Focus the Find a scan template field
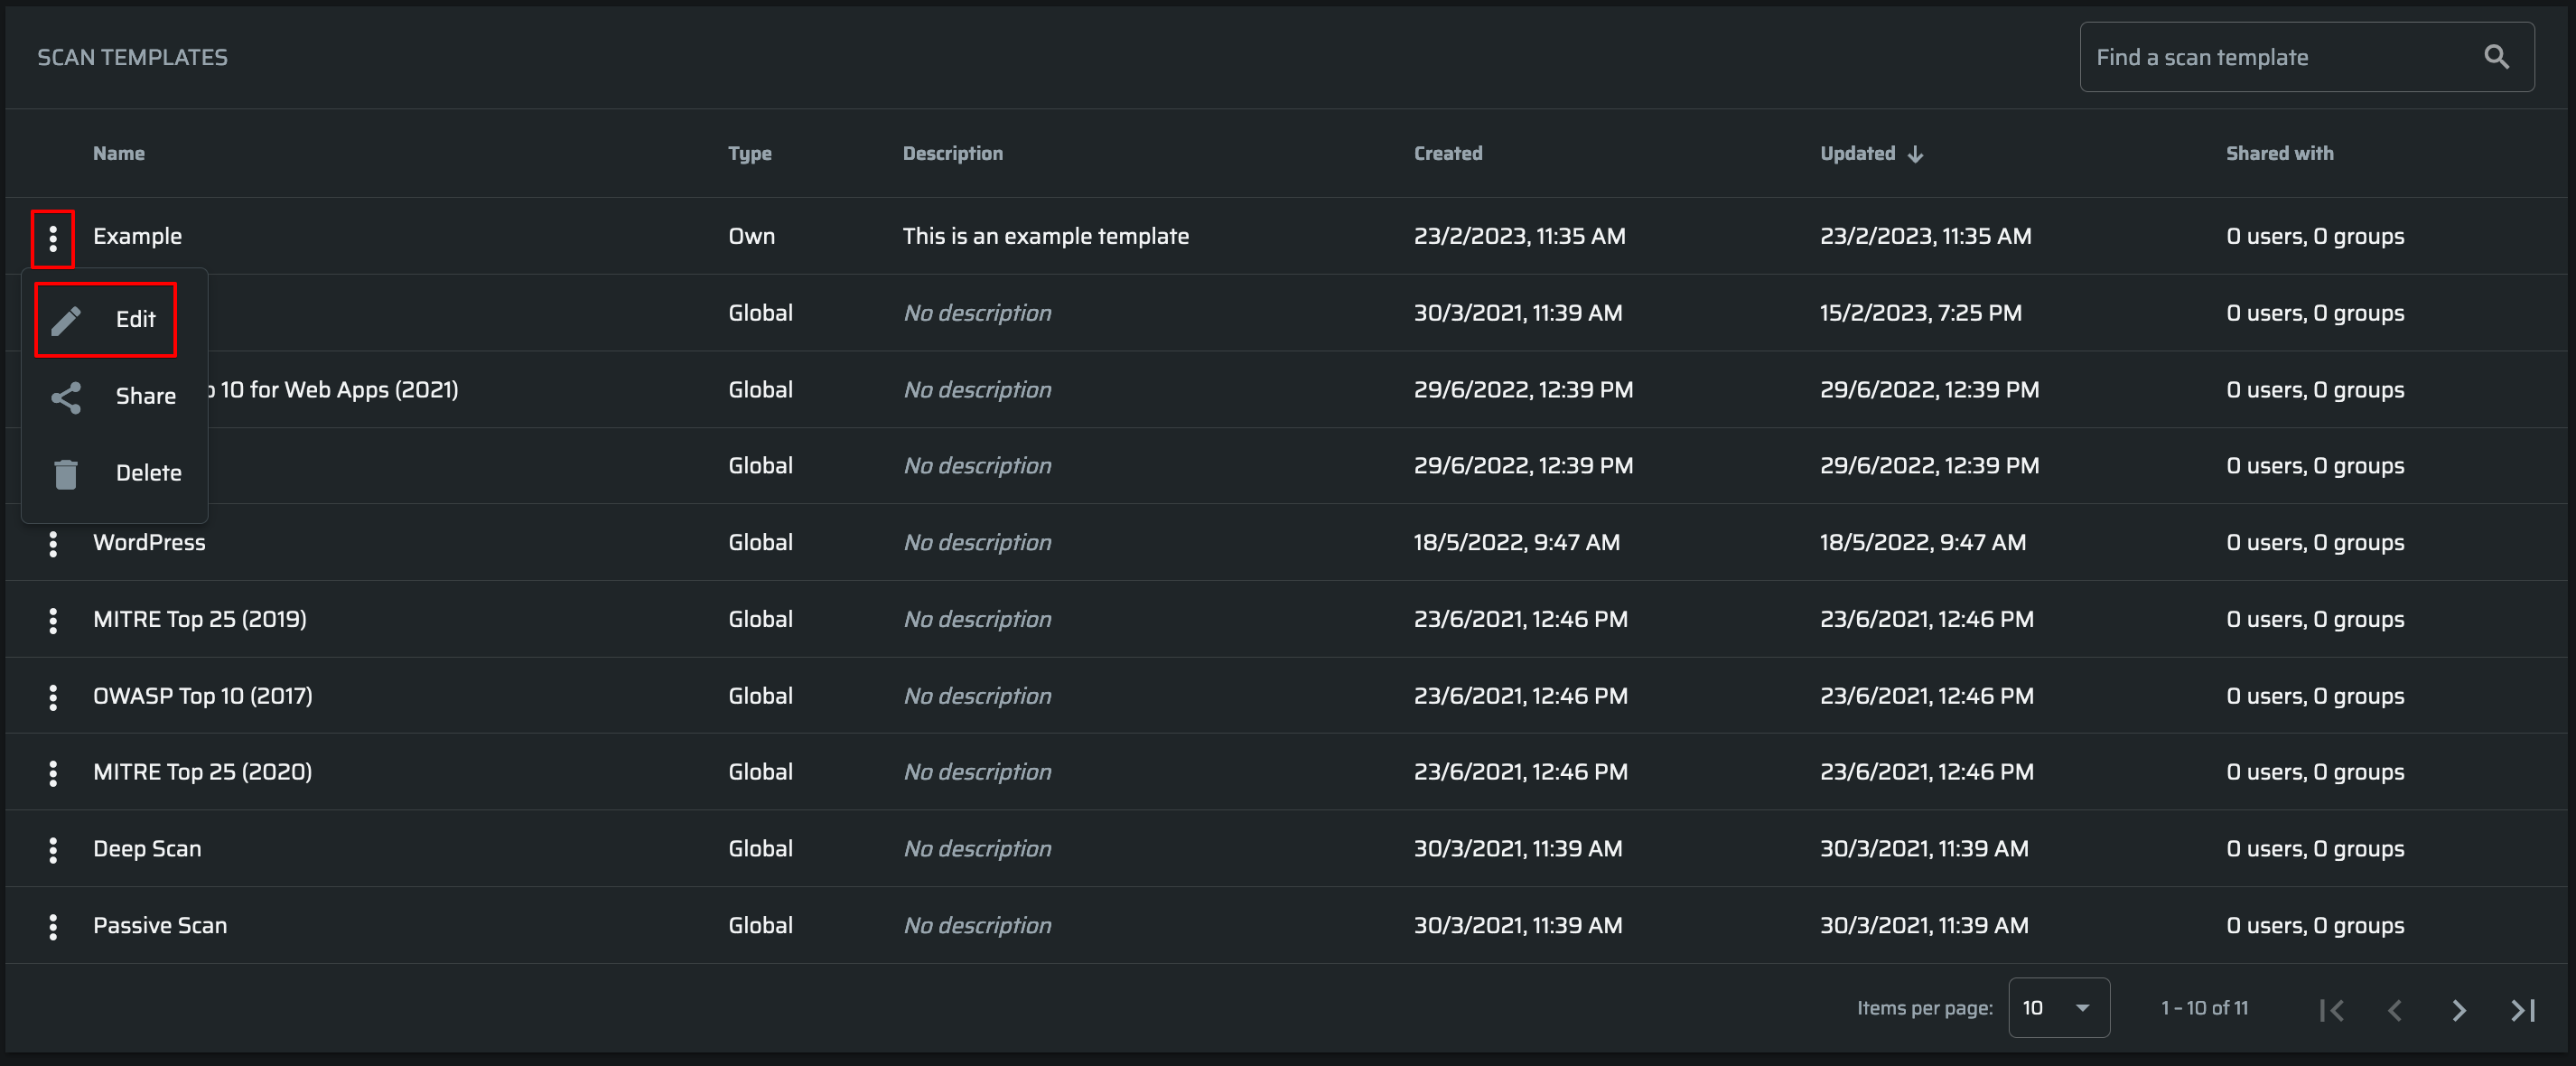The width and height of the screenshot is (2576, 1066). [2280, 57]
